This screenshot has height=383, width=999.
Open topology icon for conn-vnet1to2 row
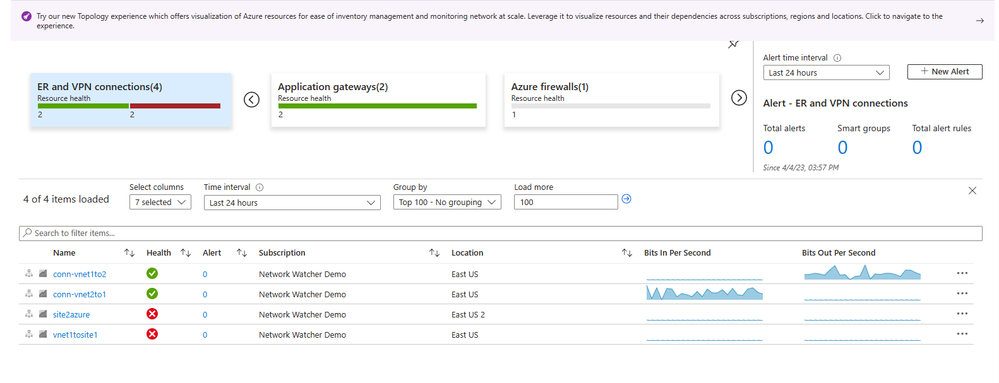[29, 274]
